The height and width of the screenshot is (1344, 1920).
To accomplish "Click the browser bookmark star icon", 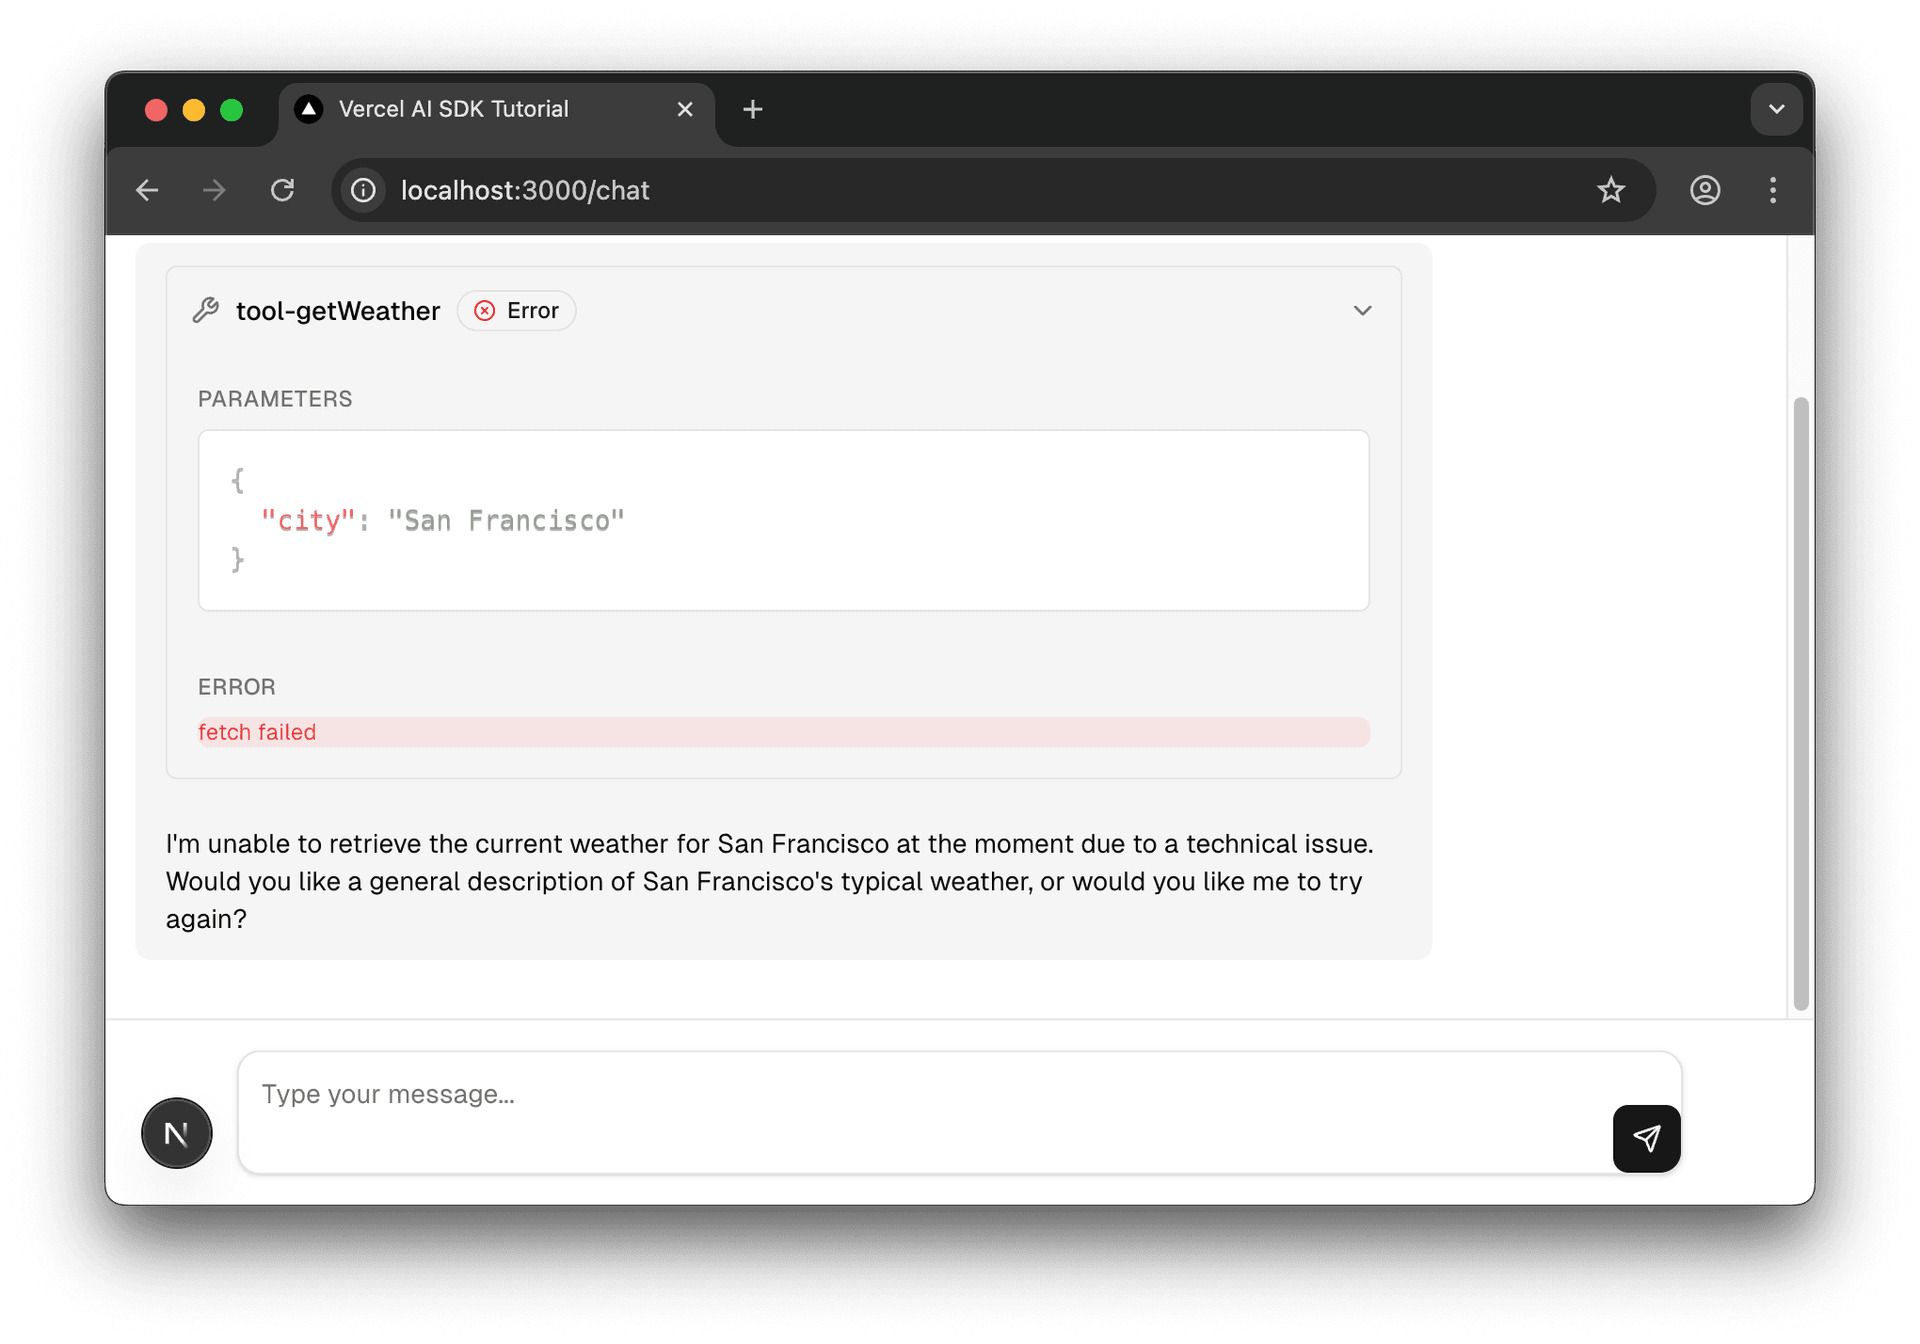I will 1611,190.
